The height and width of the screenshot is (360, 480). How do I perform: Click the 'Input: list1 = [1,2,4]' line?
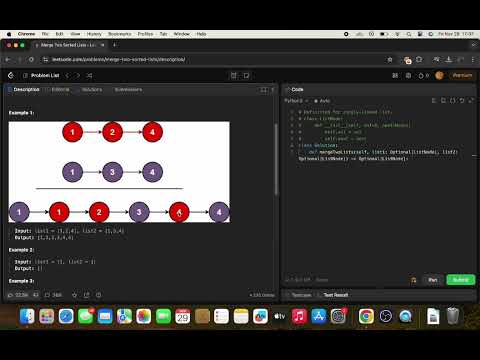[69, 231]
